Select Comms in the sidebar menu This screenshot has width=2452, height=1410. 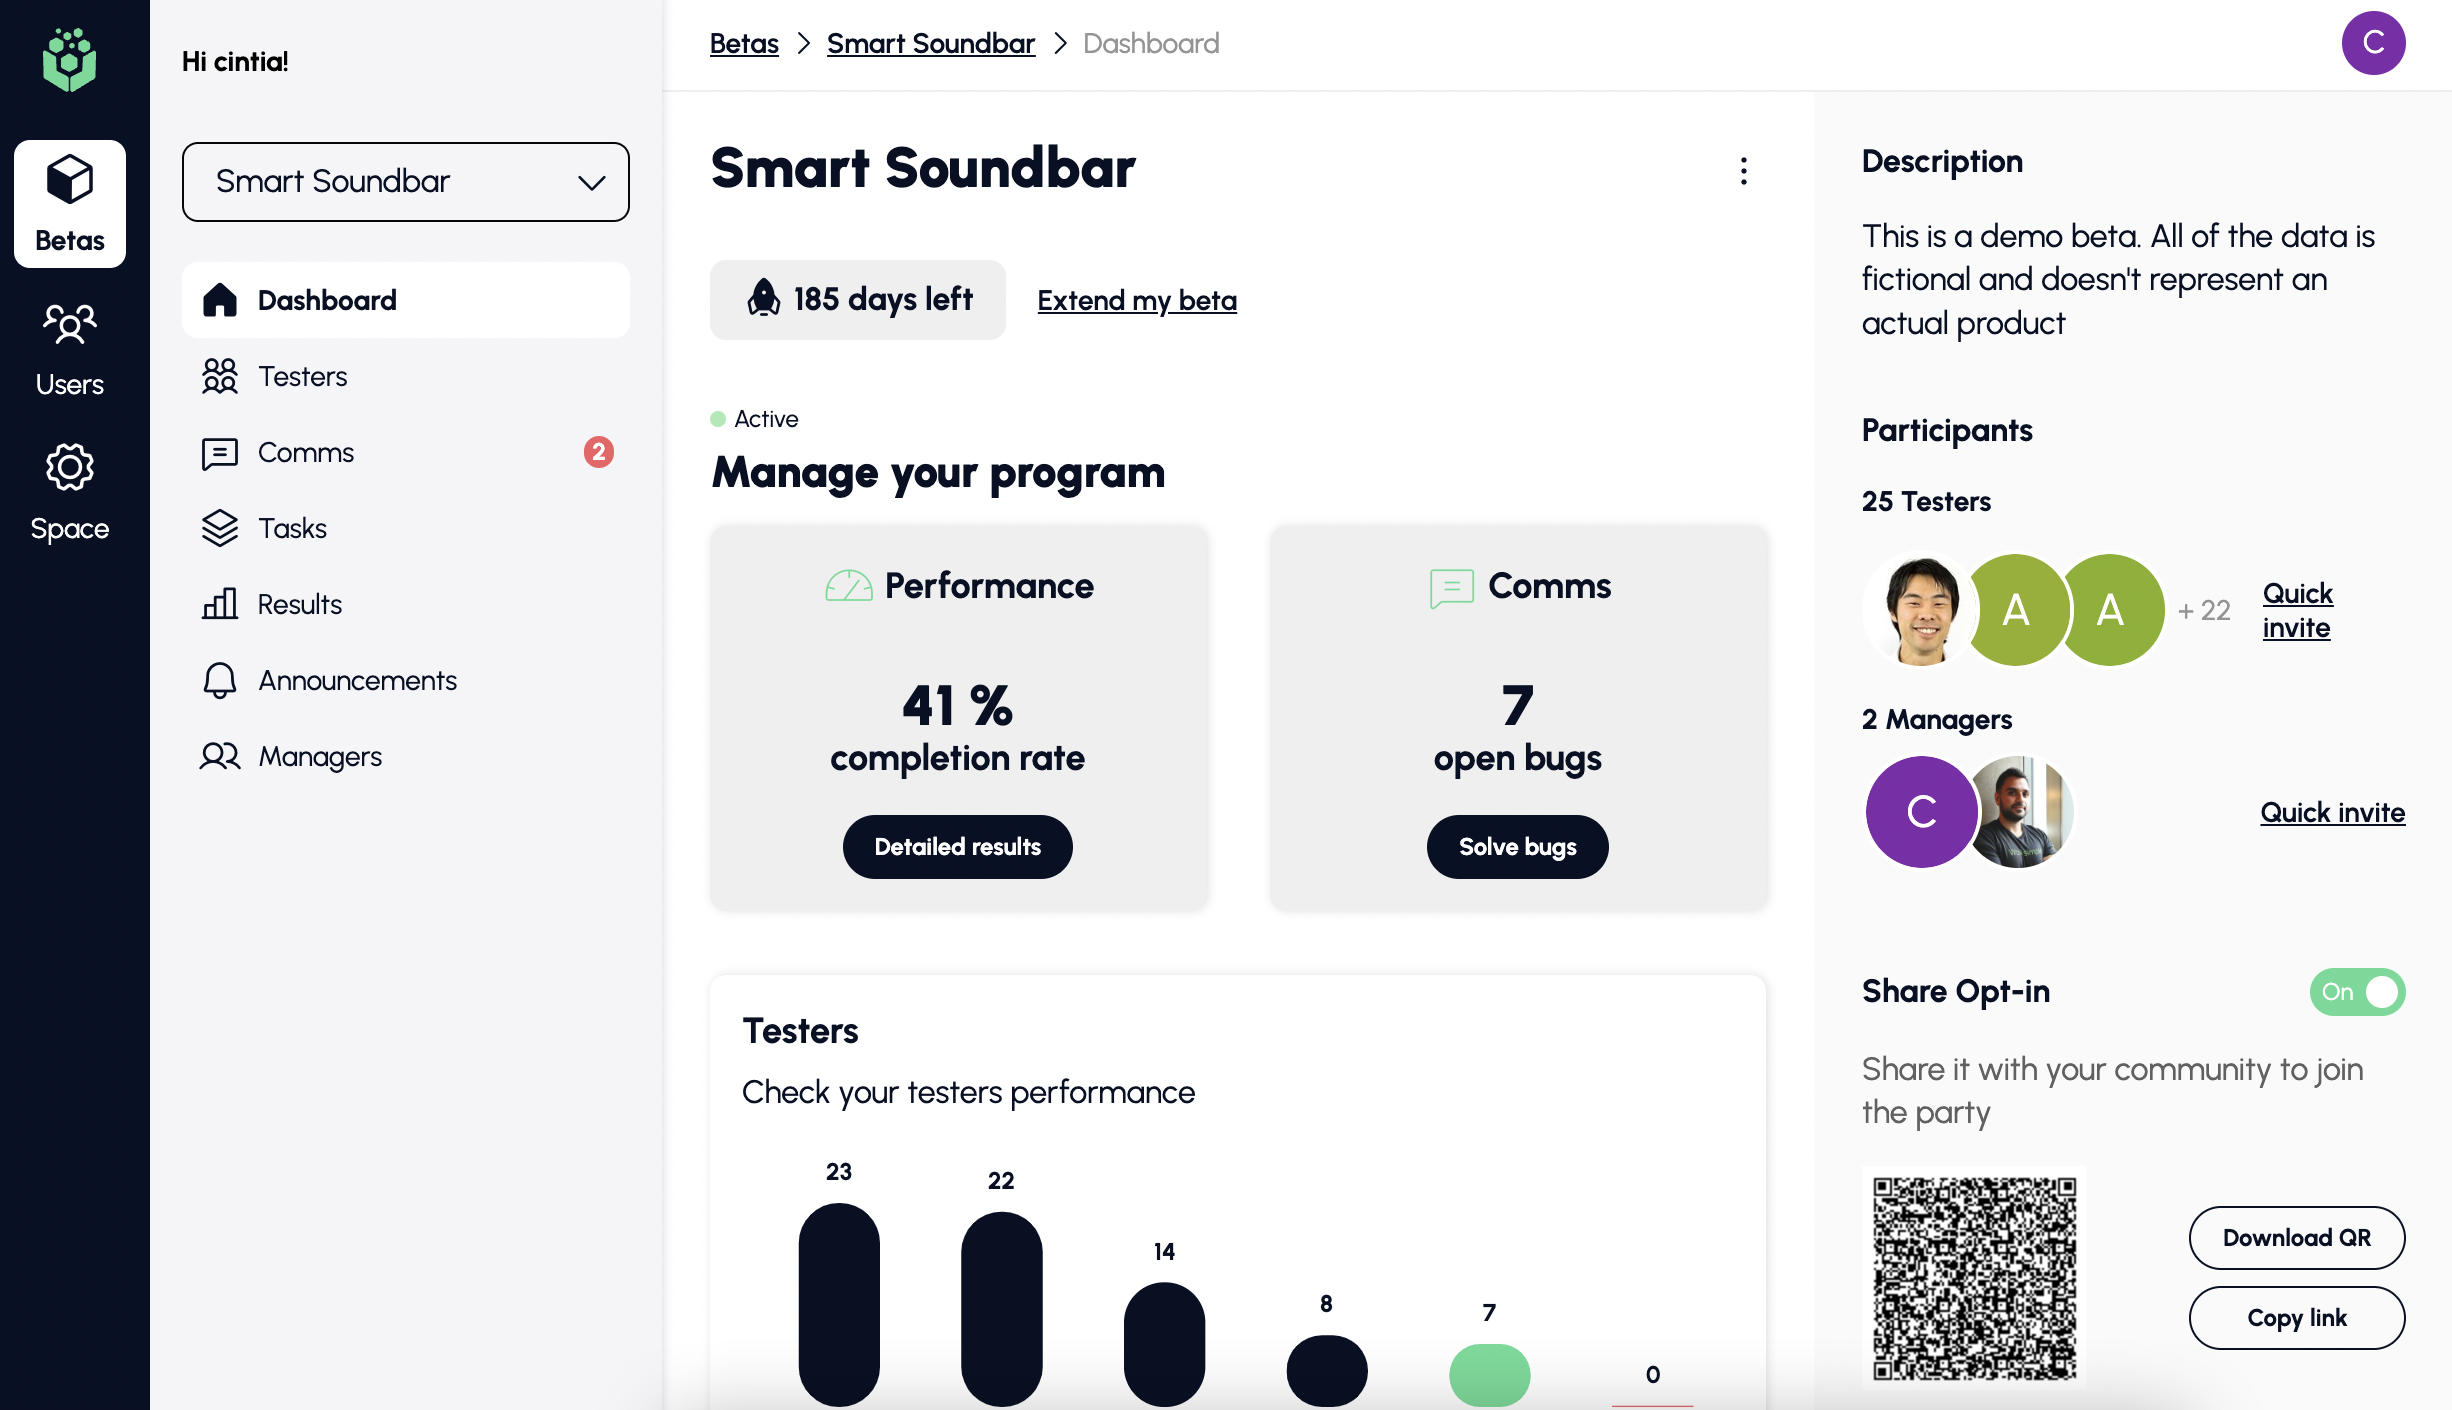click(x=305, y=452)
